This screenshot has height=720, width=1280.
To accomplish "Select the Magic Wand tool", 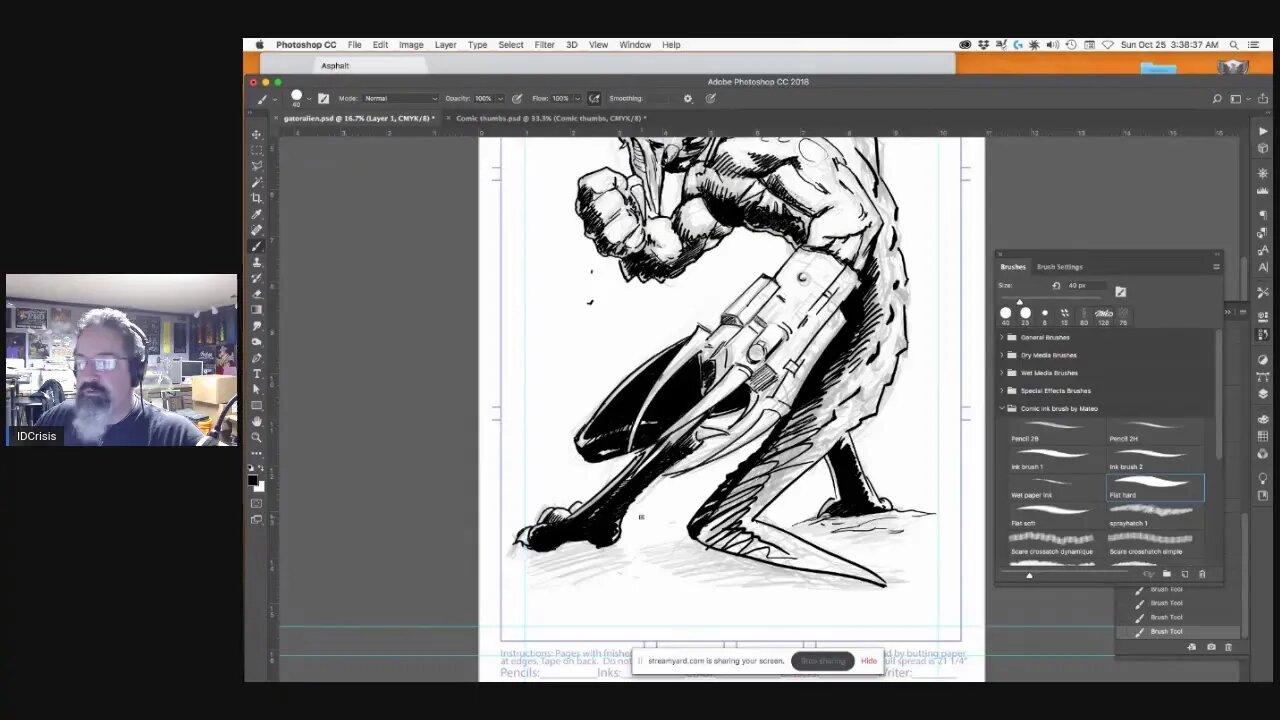I will (x=257, y=182).
